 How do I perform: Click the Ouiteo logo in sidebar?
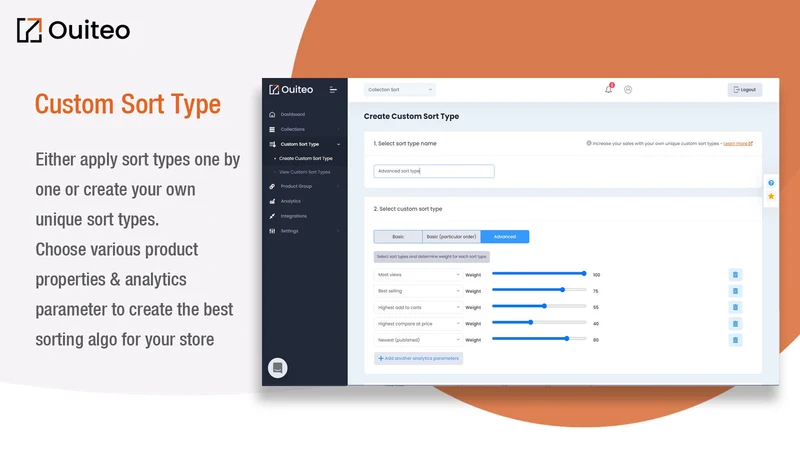click(x=291, y=90)
